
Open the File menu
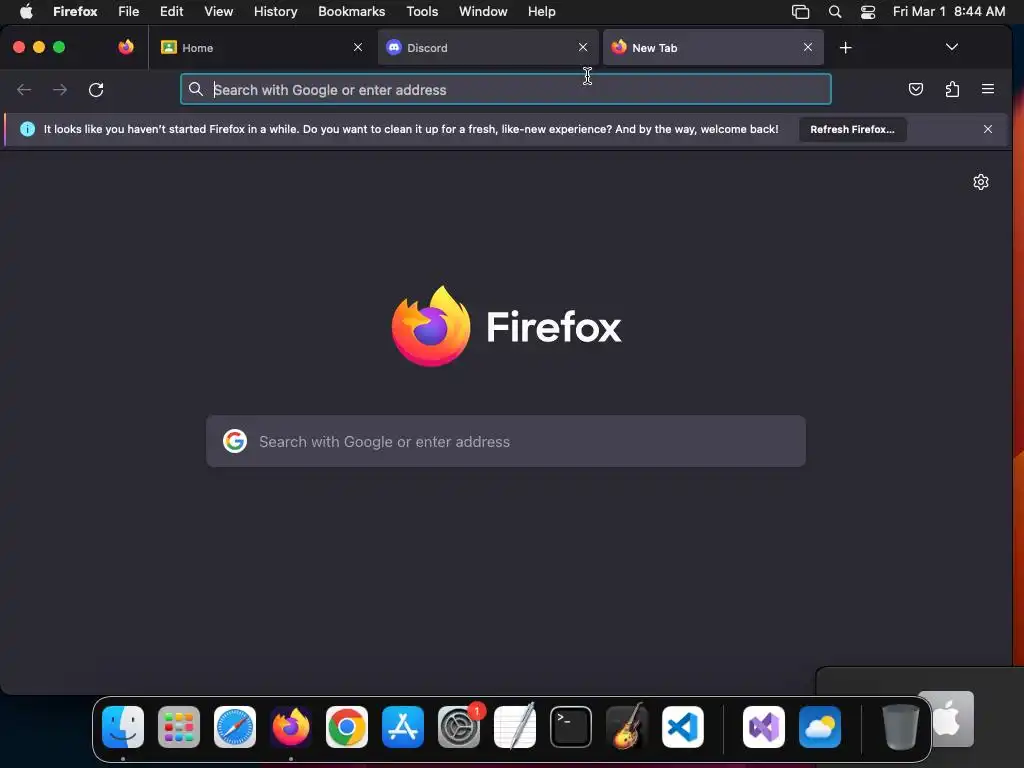click(x=129, y=11)
